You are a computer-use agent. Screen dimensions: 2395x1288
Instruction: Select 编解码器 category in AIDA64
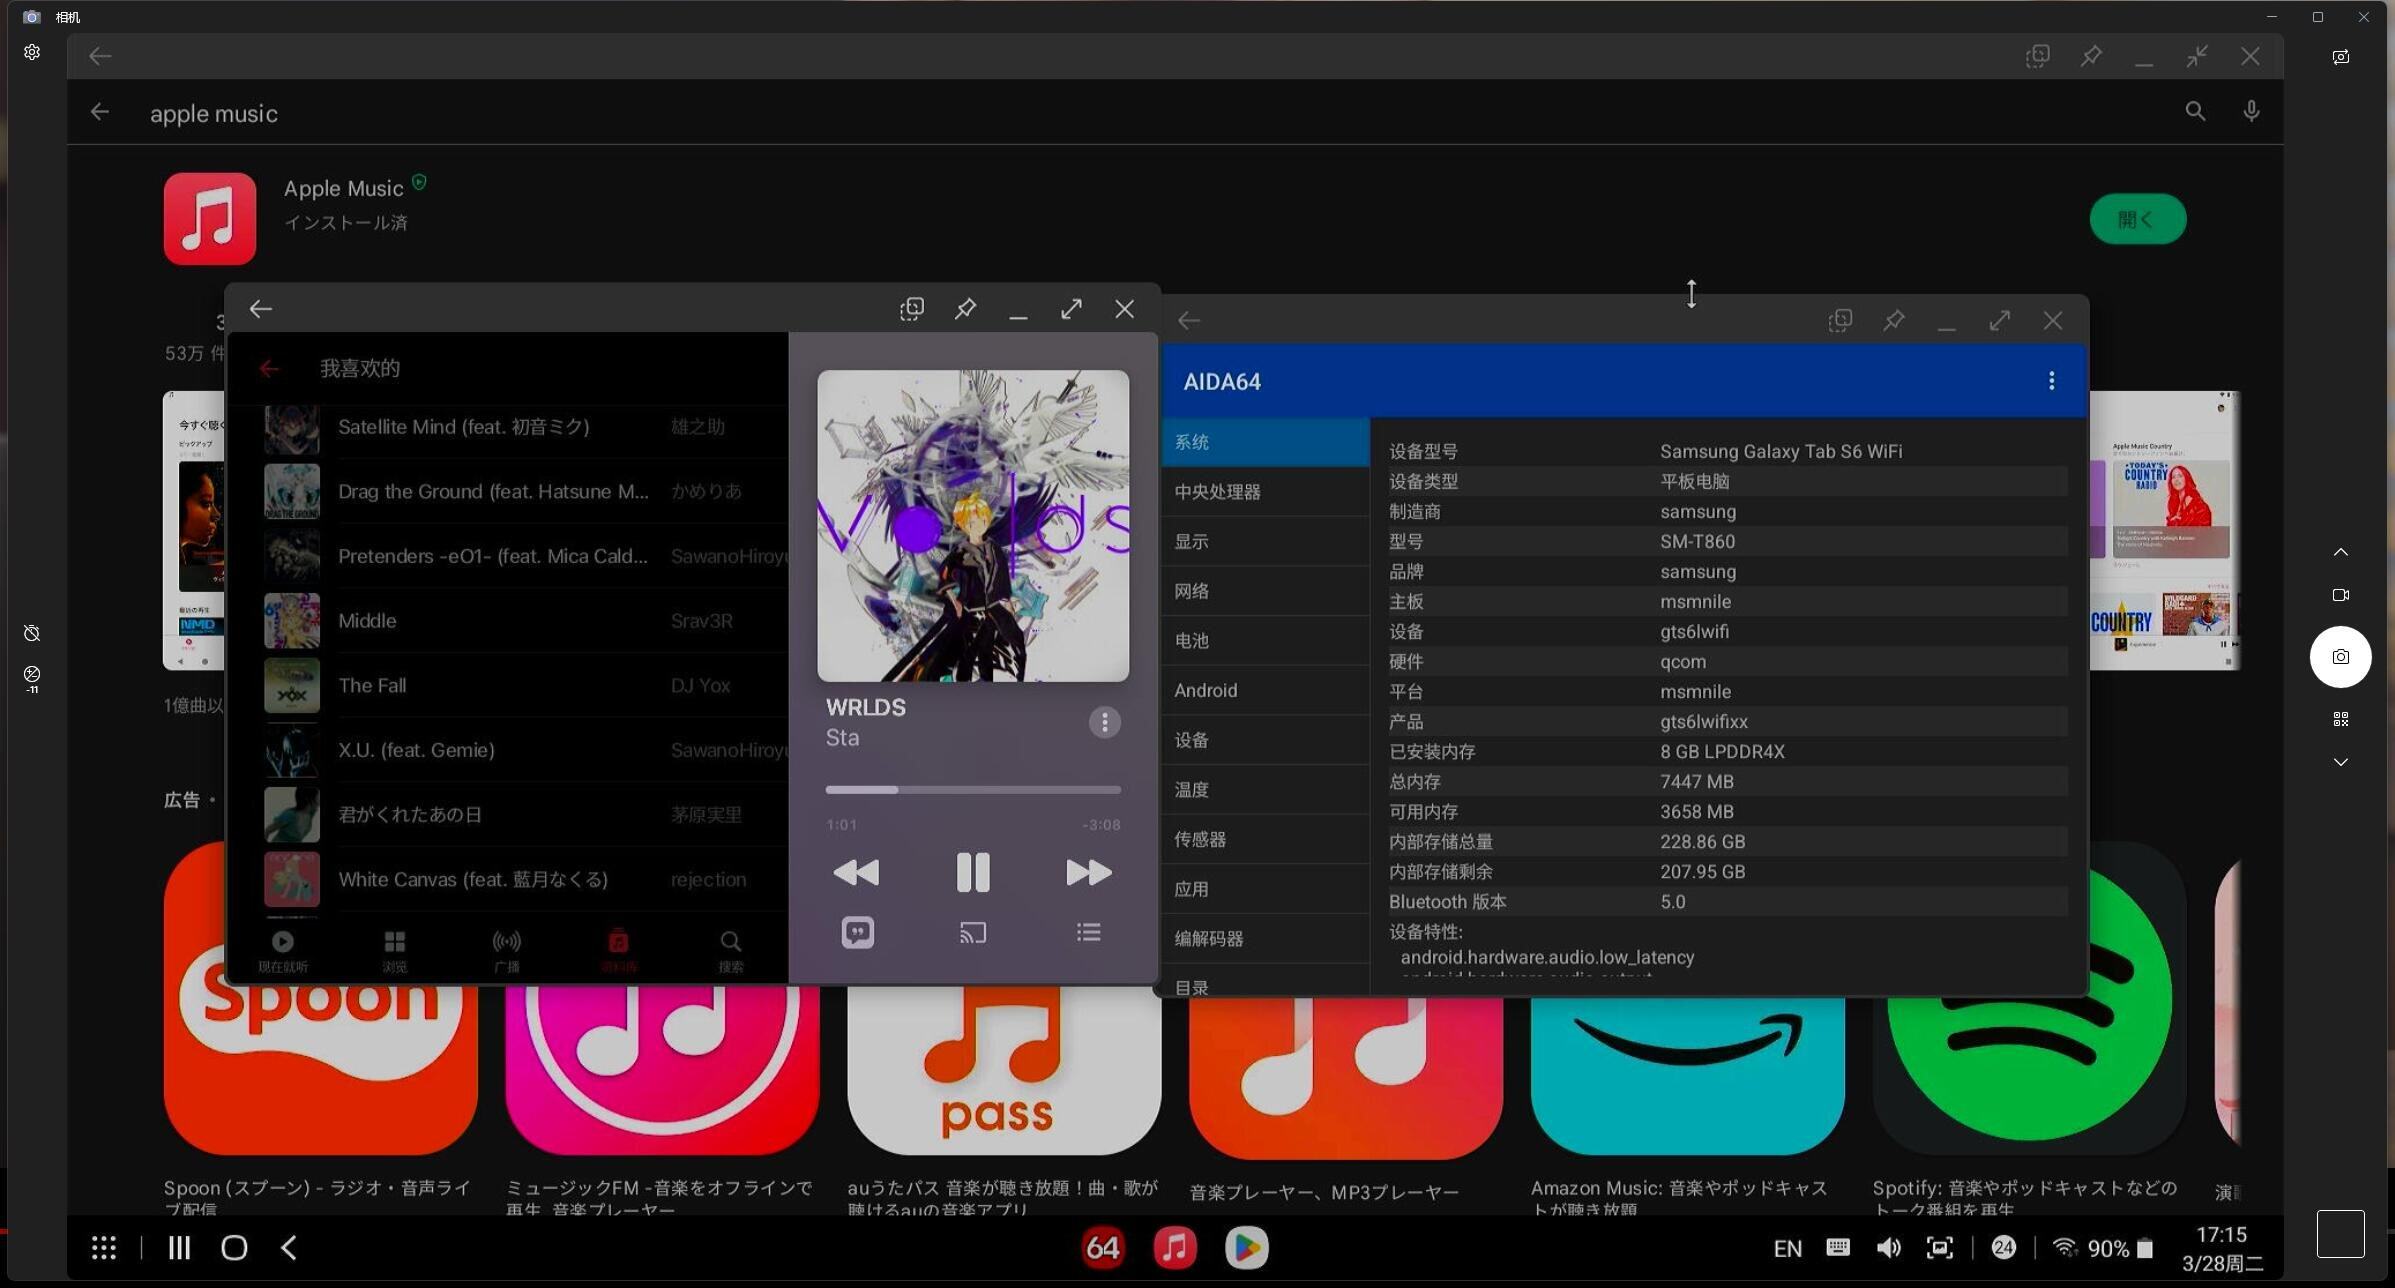pos(1265,939)
